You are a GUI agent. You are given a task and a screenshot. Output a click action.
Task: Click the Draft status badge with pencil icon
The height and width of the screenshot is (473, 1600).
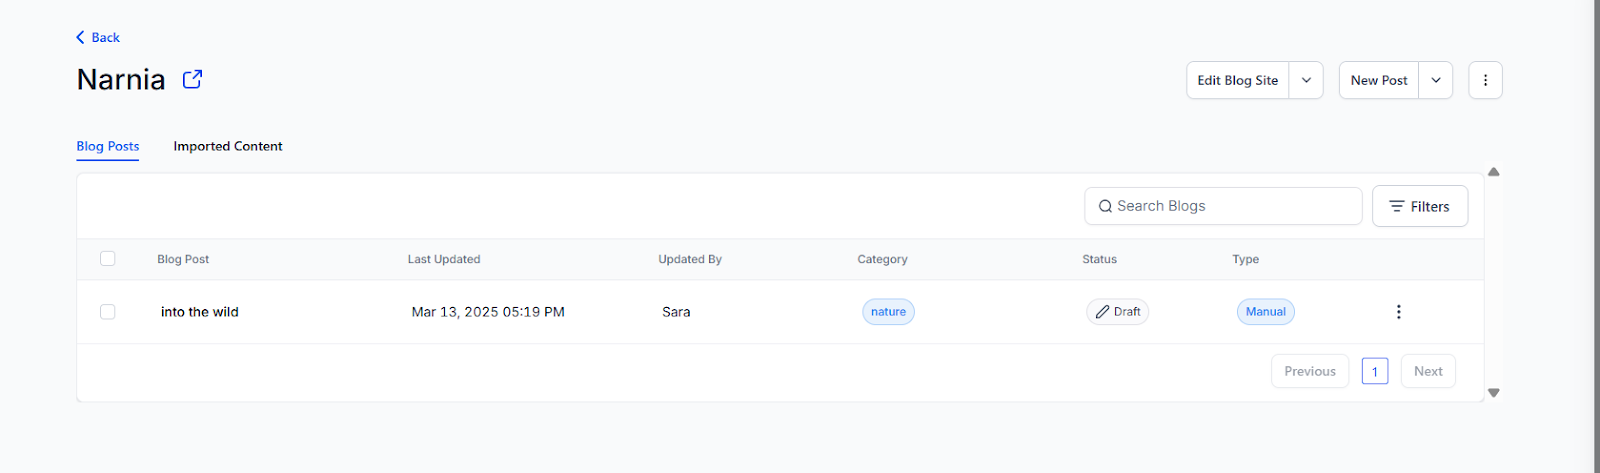1117,312
